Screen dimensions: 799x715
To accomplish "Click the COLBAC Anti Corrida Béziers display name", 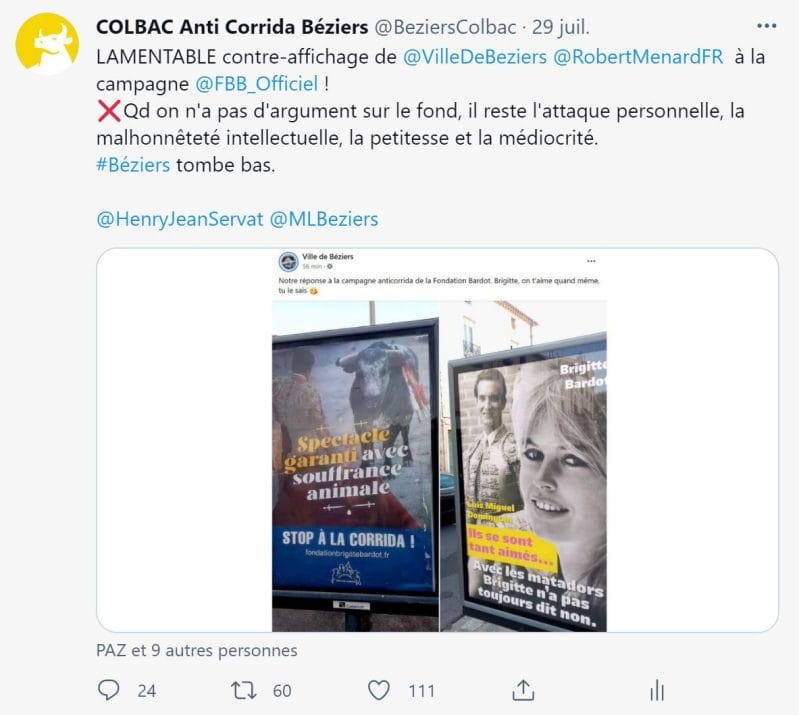I will point(232,27).
